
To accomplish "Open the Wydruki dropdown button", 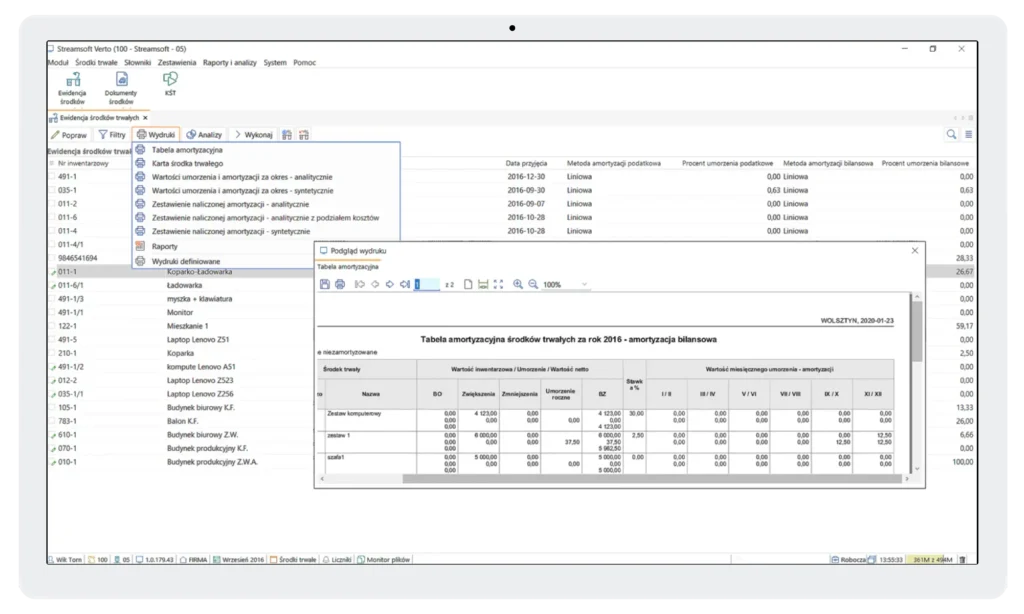I will click(156, 134).
